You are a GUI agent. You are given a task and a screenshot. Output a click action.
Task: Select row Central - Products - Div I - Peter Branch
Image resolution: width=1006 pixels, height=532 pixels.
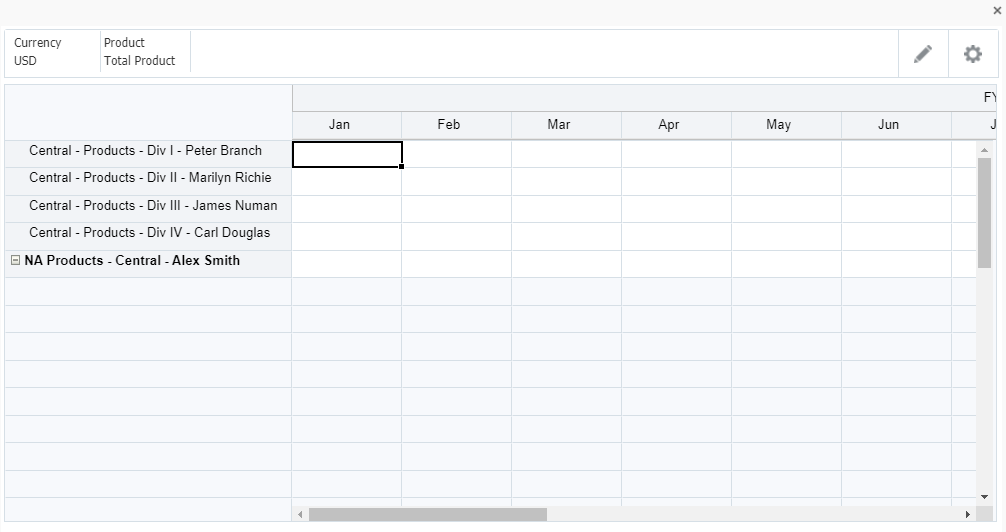148,154
